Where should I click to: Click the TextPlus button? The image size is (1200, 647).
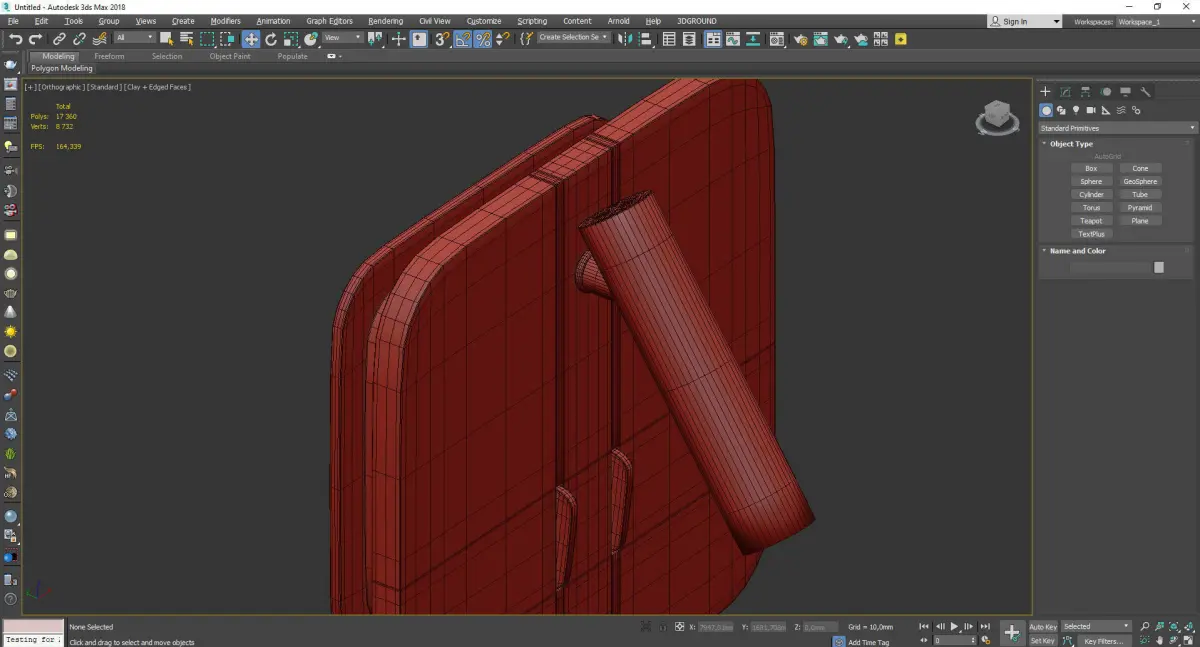[1091, 234]
